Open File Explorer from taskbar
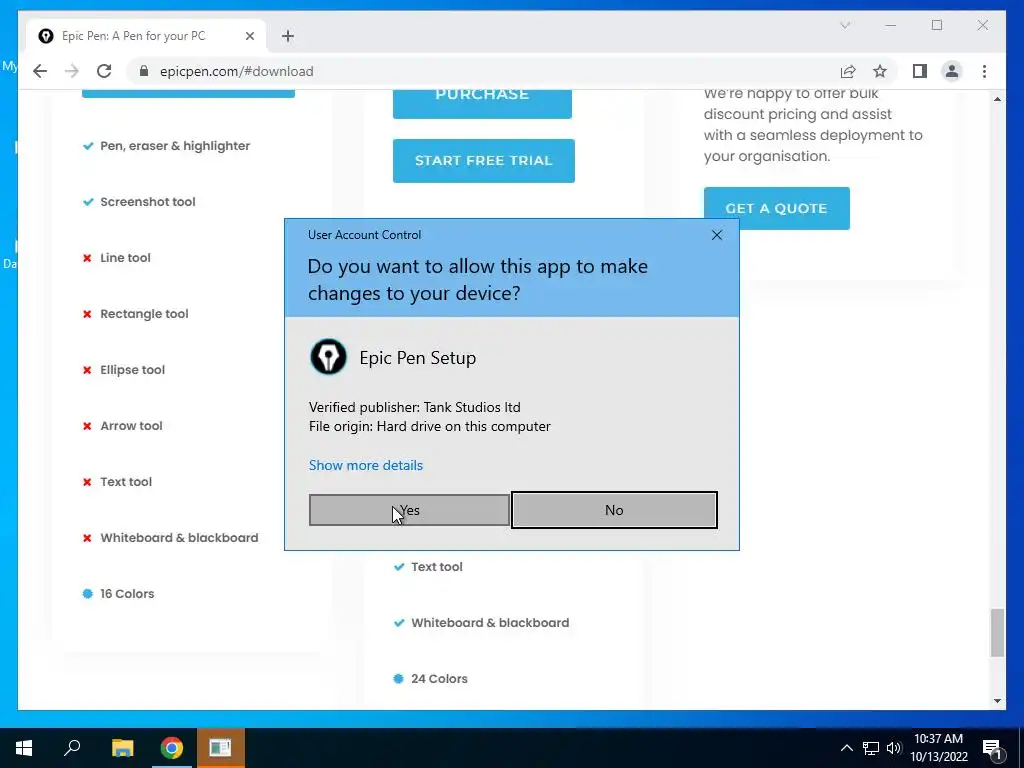Screen dimensions: 1024x768 122,748
